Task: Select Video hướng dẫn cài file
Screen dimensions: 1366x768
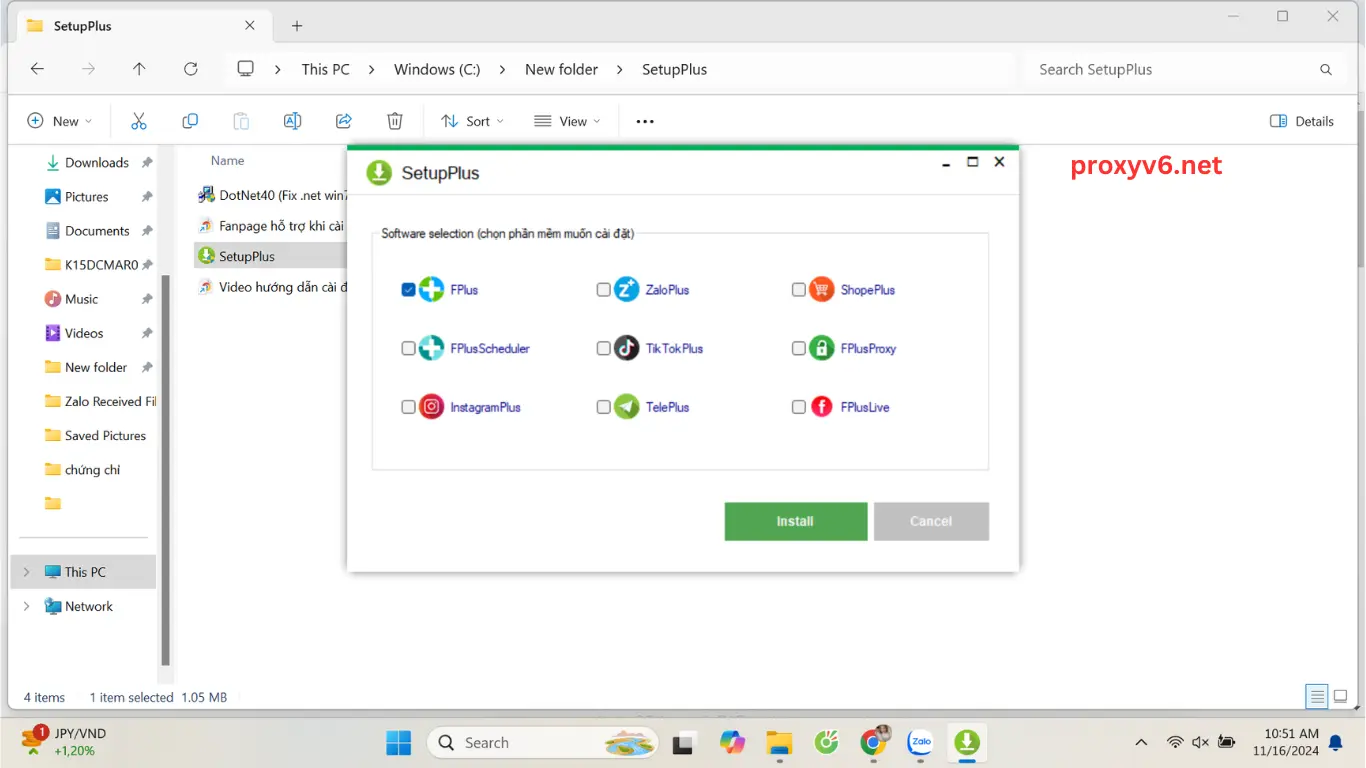Action: pos(272,287)
